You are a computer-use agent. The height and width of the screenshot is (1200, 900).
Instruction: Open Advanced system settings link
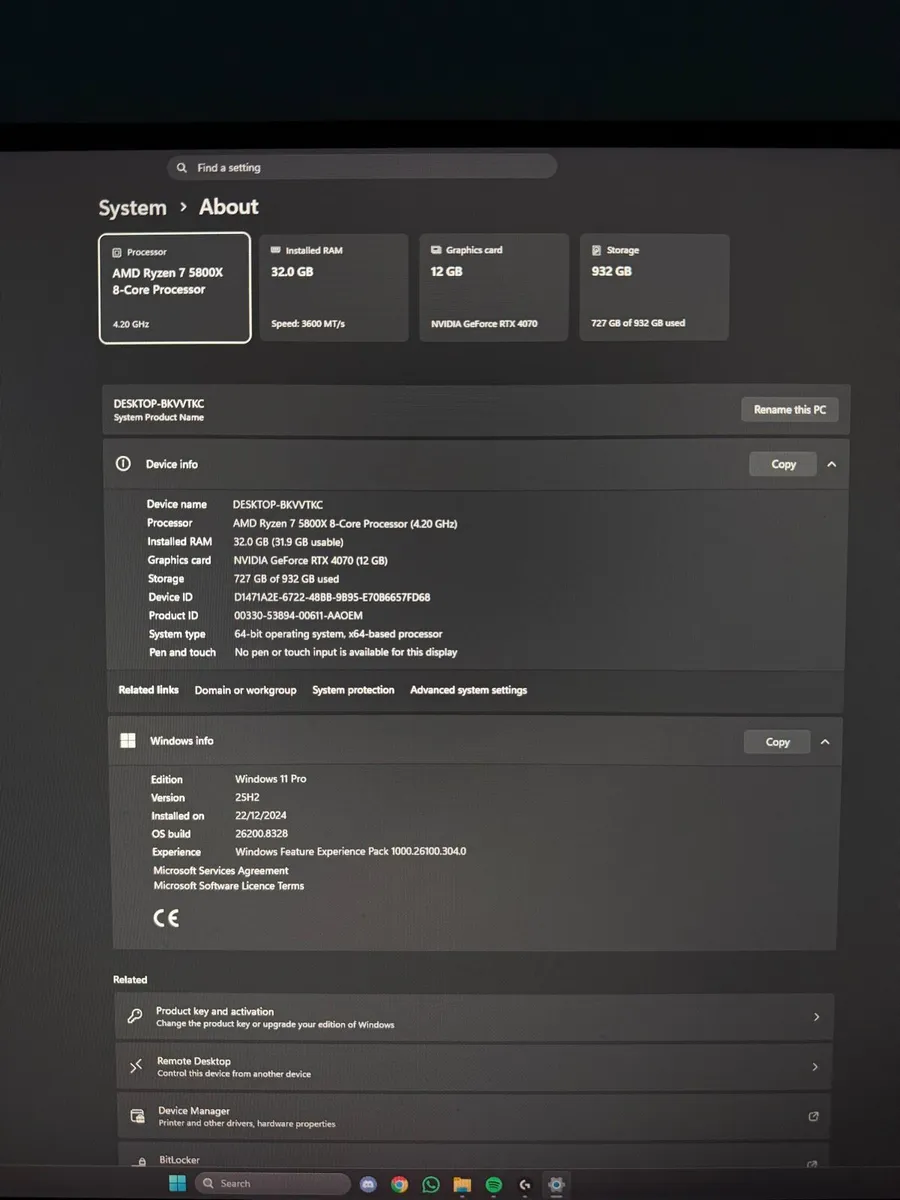tap(468, 690)
